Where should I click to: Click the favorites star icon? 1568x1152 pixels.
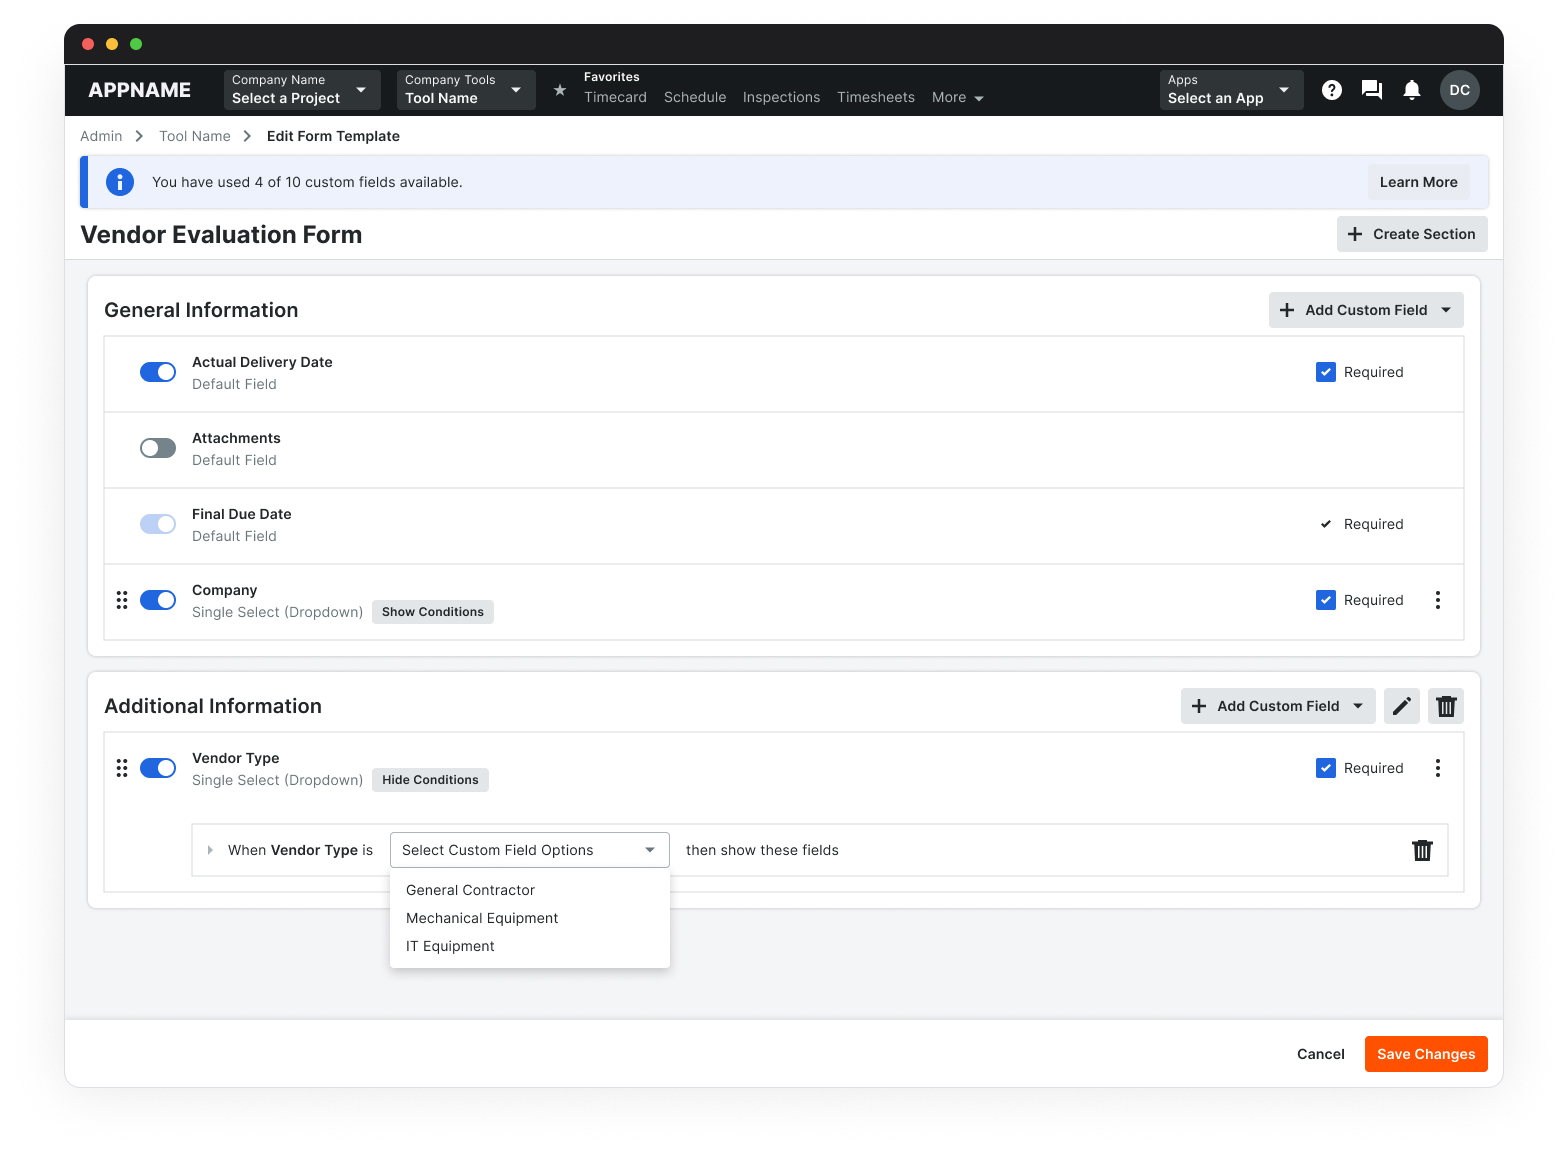(x=560, y=90)
